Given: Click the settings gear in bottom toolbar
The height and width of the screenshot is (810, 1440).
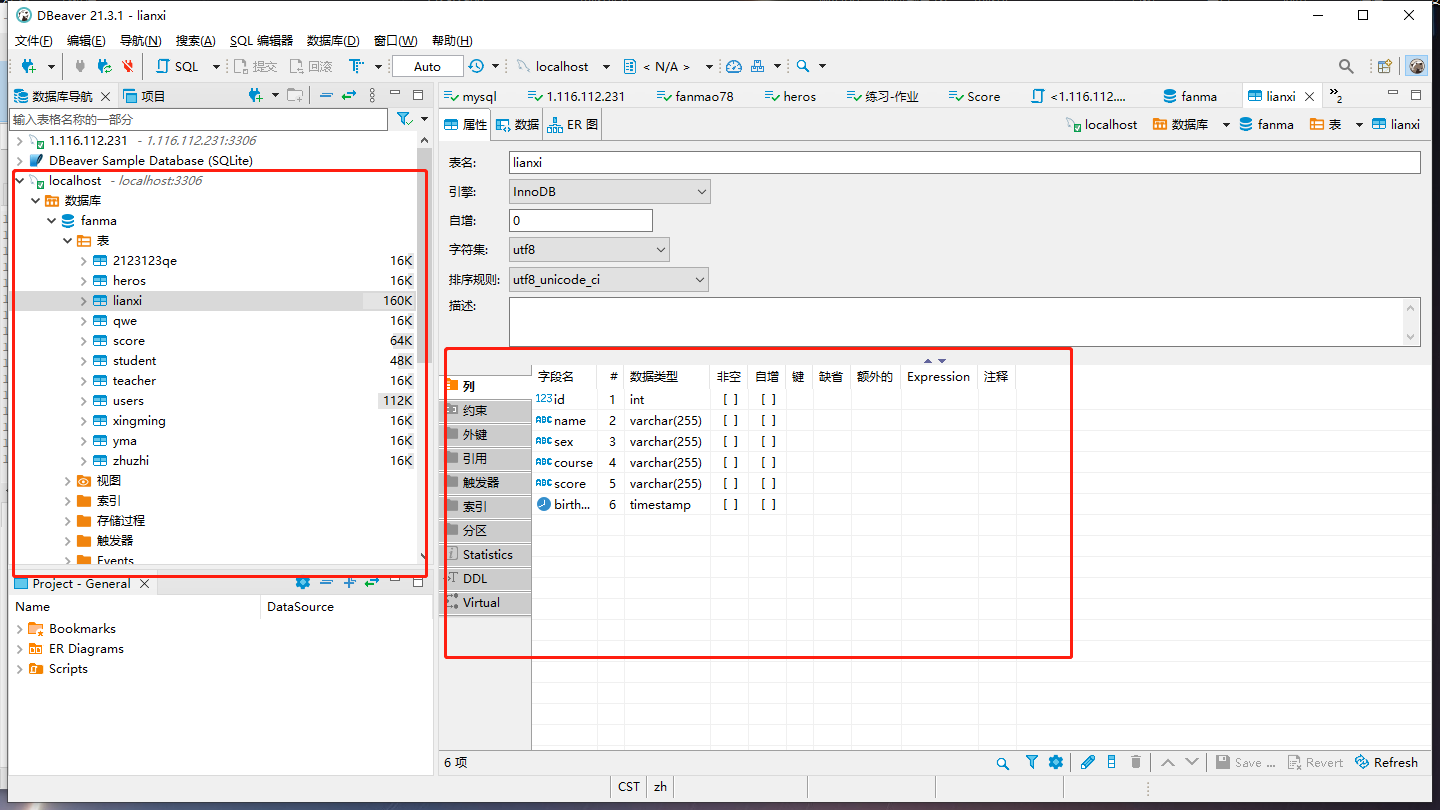Looking at the screenshot, I should coord(1055,762).
